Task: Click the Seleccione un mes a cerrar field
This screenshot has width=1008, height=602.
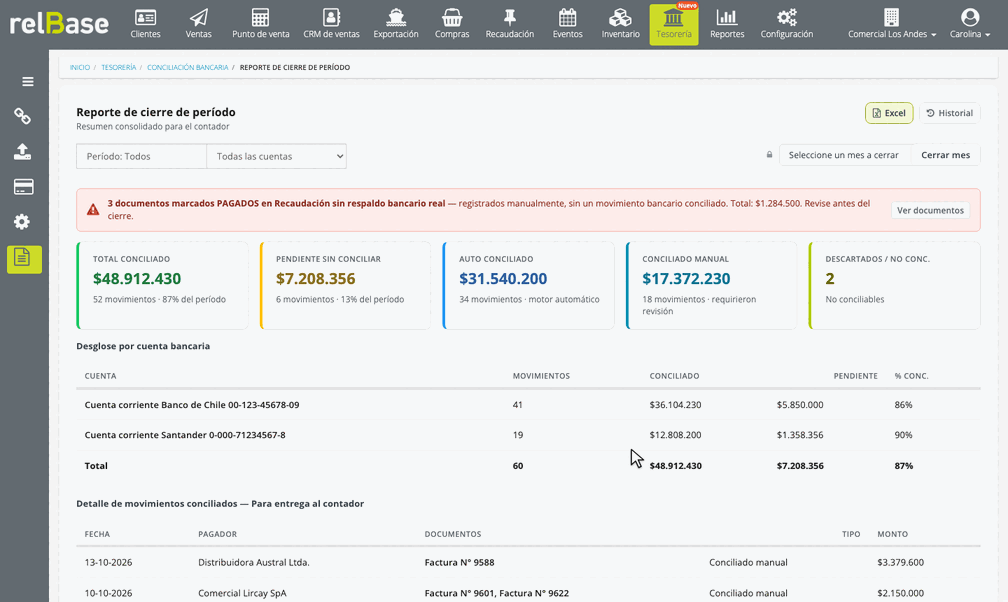Action: [x=845, y=155]
